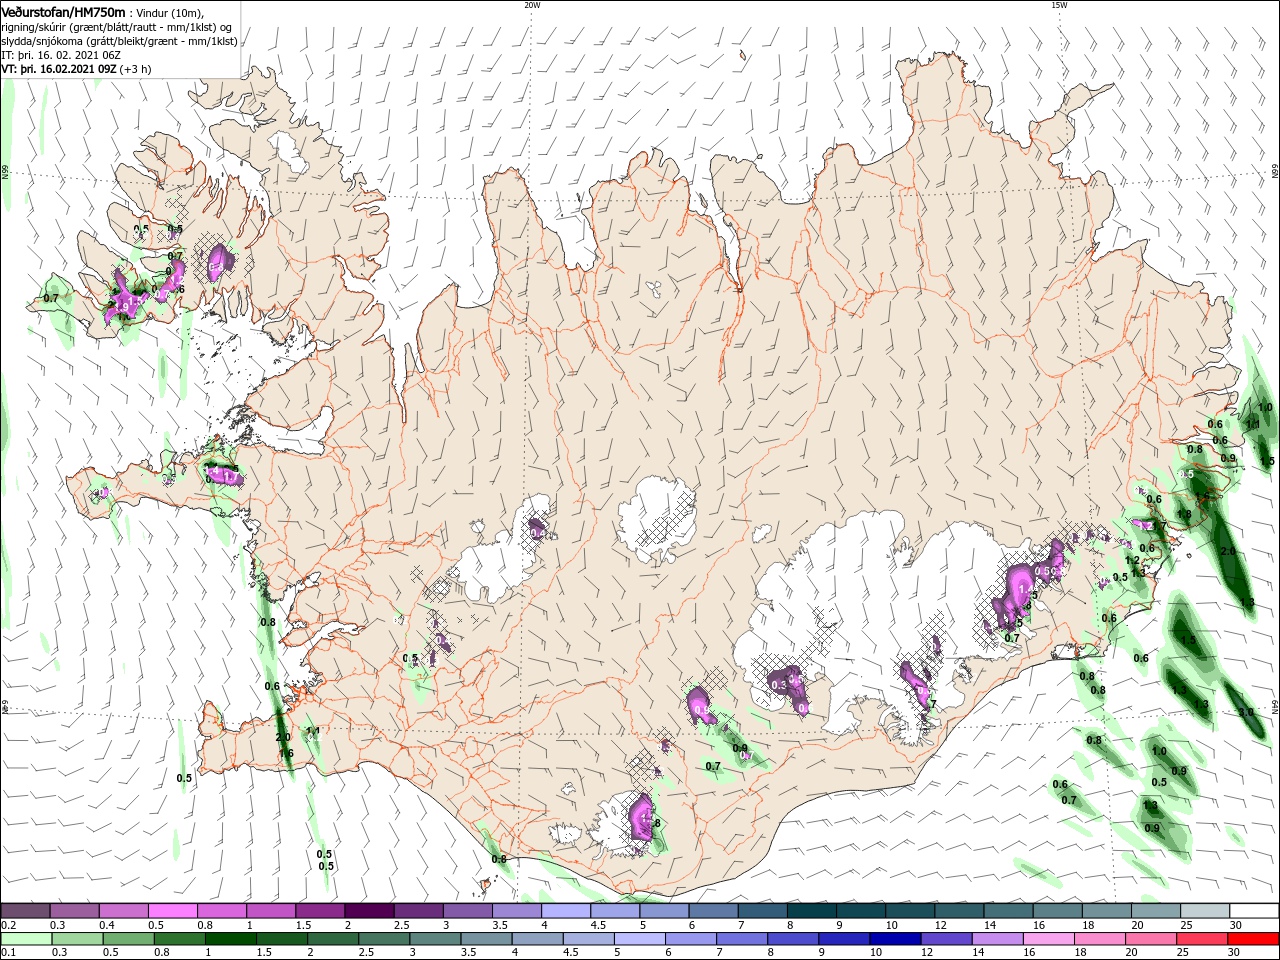The width and height of the screenshot is (1280, 960).
Task: Select the navy blue 10–12 lower legend swatch
Action: [894, 939]
